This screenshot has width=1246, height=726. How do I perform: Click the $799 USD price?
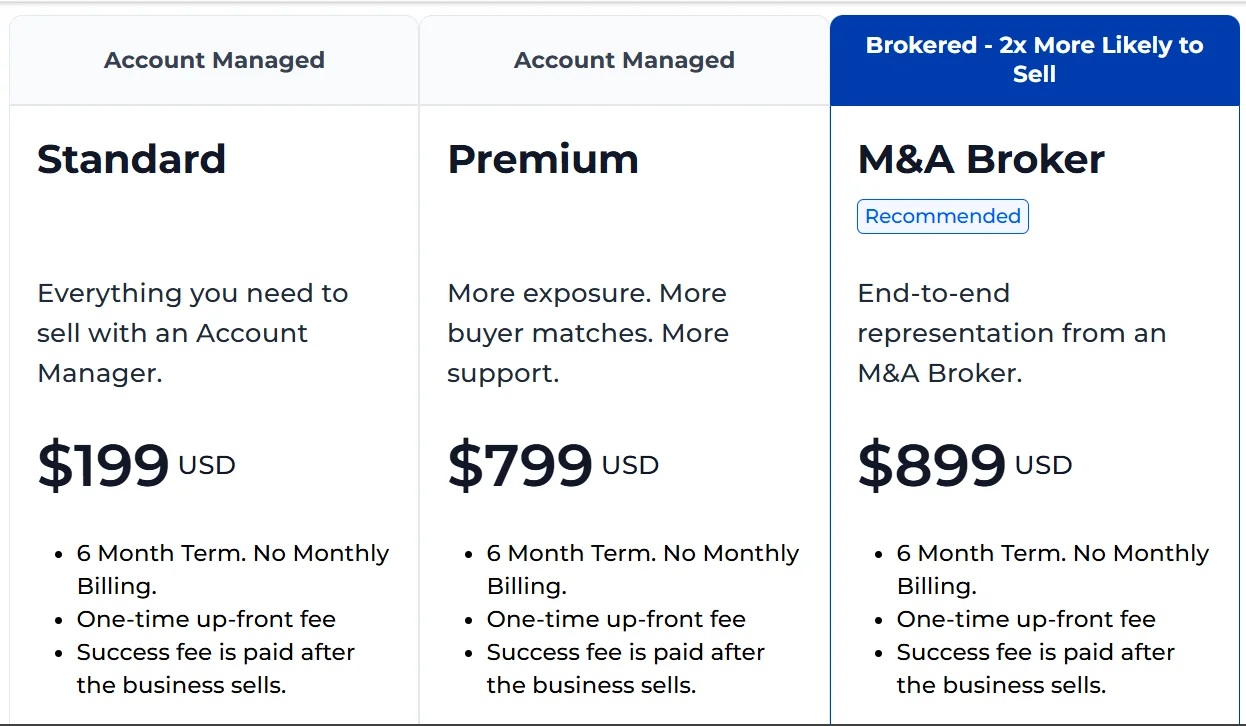[x=553, y=465]
